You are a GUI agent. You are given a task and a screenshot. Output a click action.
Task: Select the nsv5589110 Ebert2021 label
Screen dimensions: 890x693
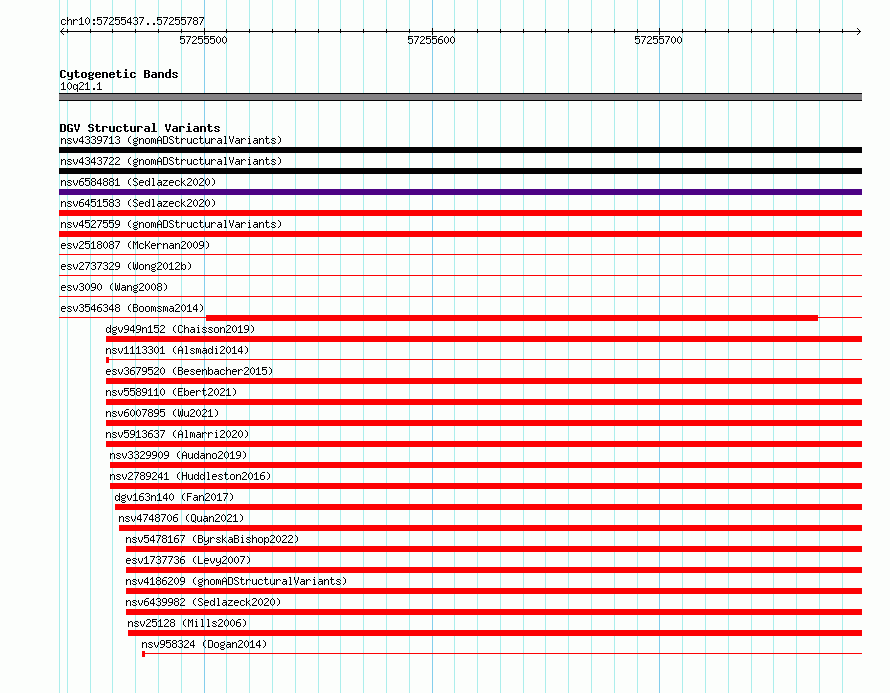coord(171,392)
